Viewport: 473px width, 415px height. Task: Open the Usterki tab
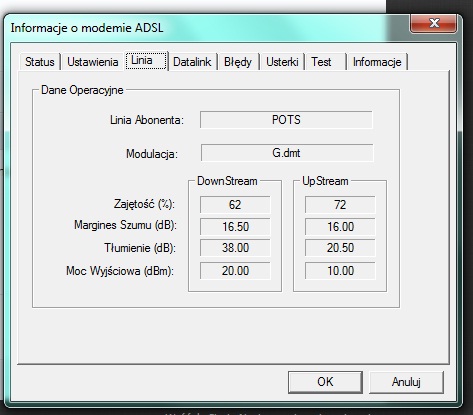(282, 62)
